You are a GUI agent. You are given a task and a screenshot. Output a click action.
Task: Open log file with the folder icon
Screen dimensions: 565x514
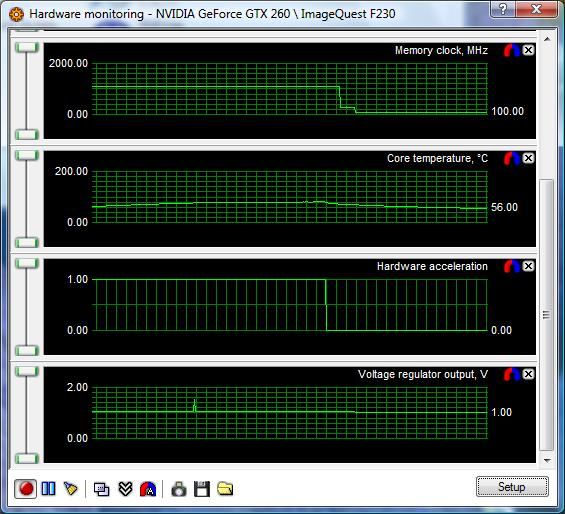tap(225, 489)
